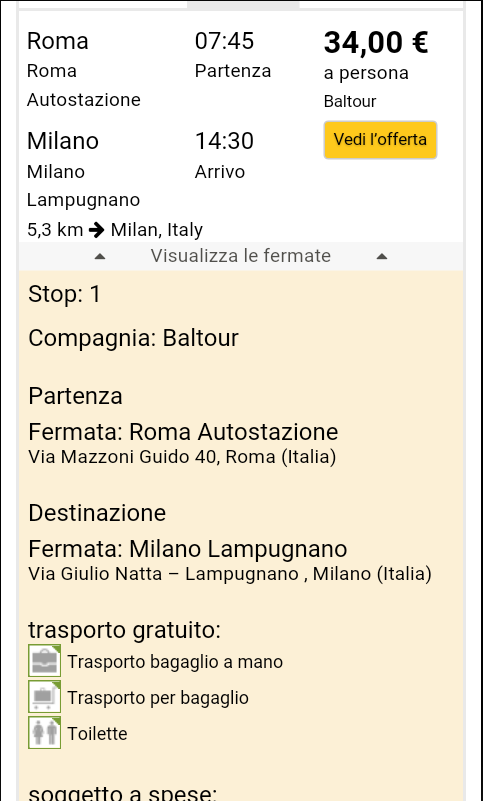Click the hand luggage briefcase icon
483x801 pixels.
pos(44,661)
